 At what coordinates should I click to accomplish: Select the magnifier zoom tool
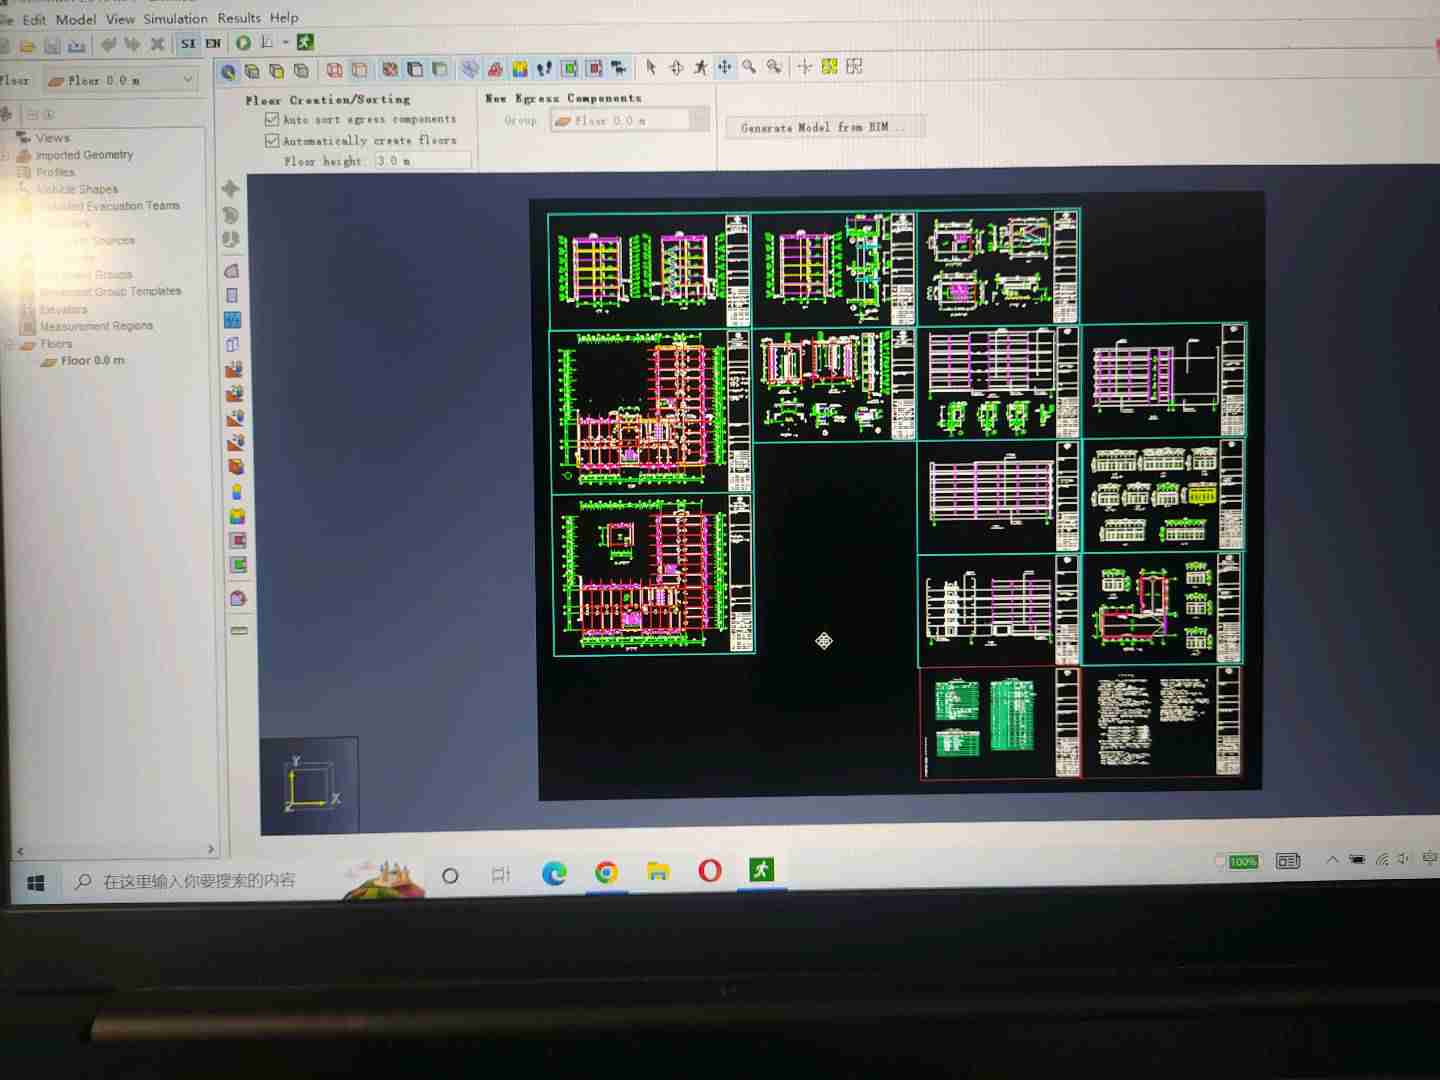749,67
